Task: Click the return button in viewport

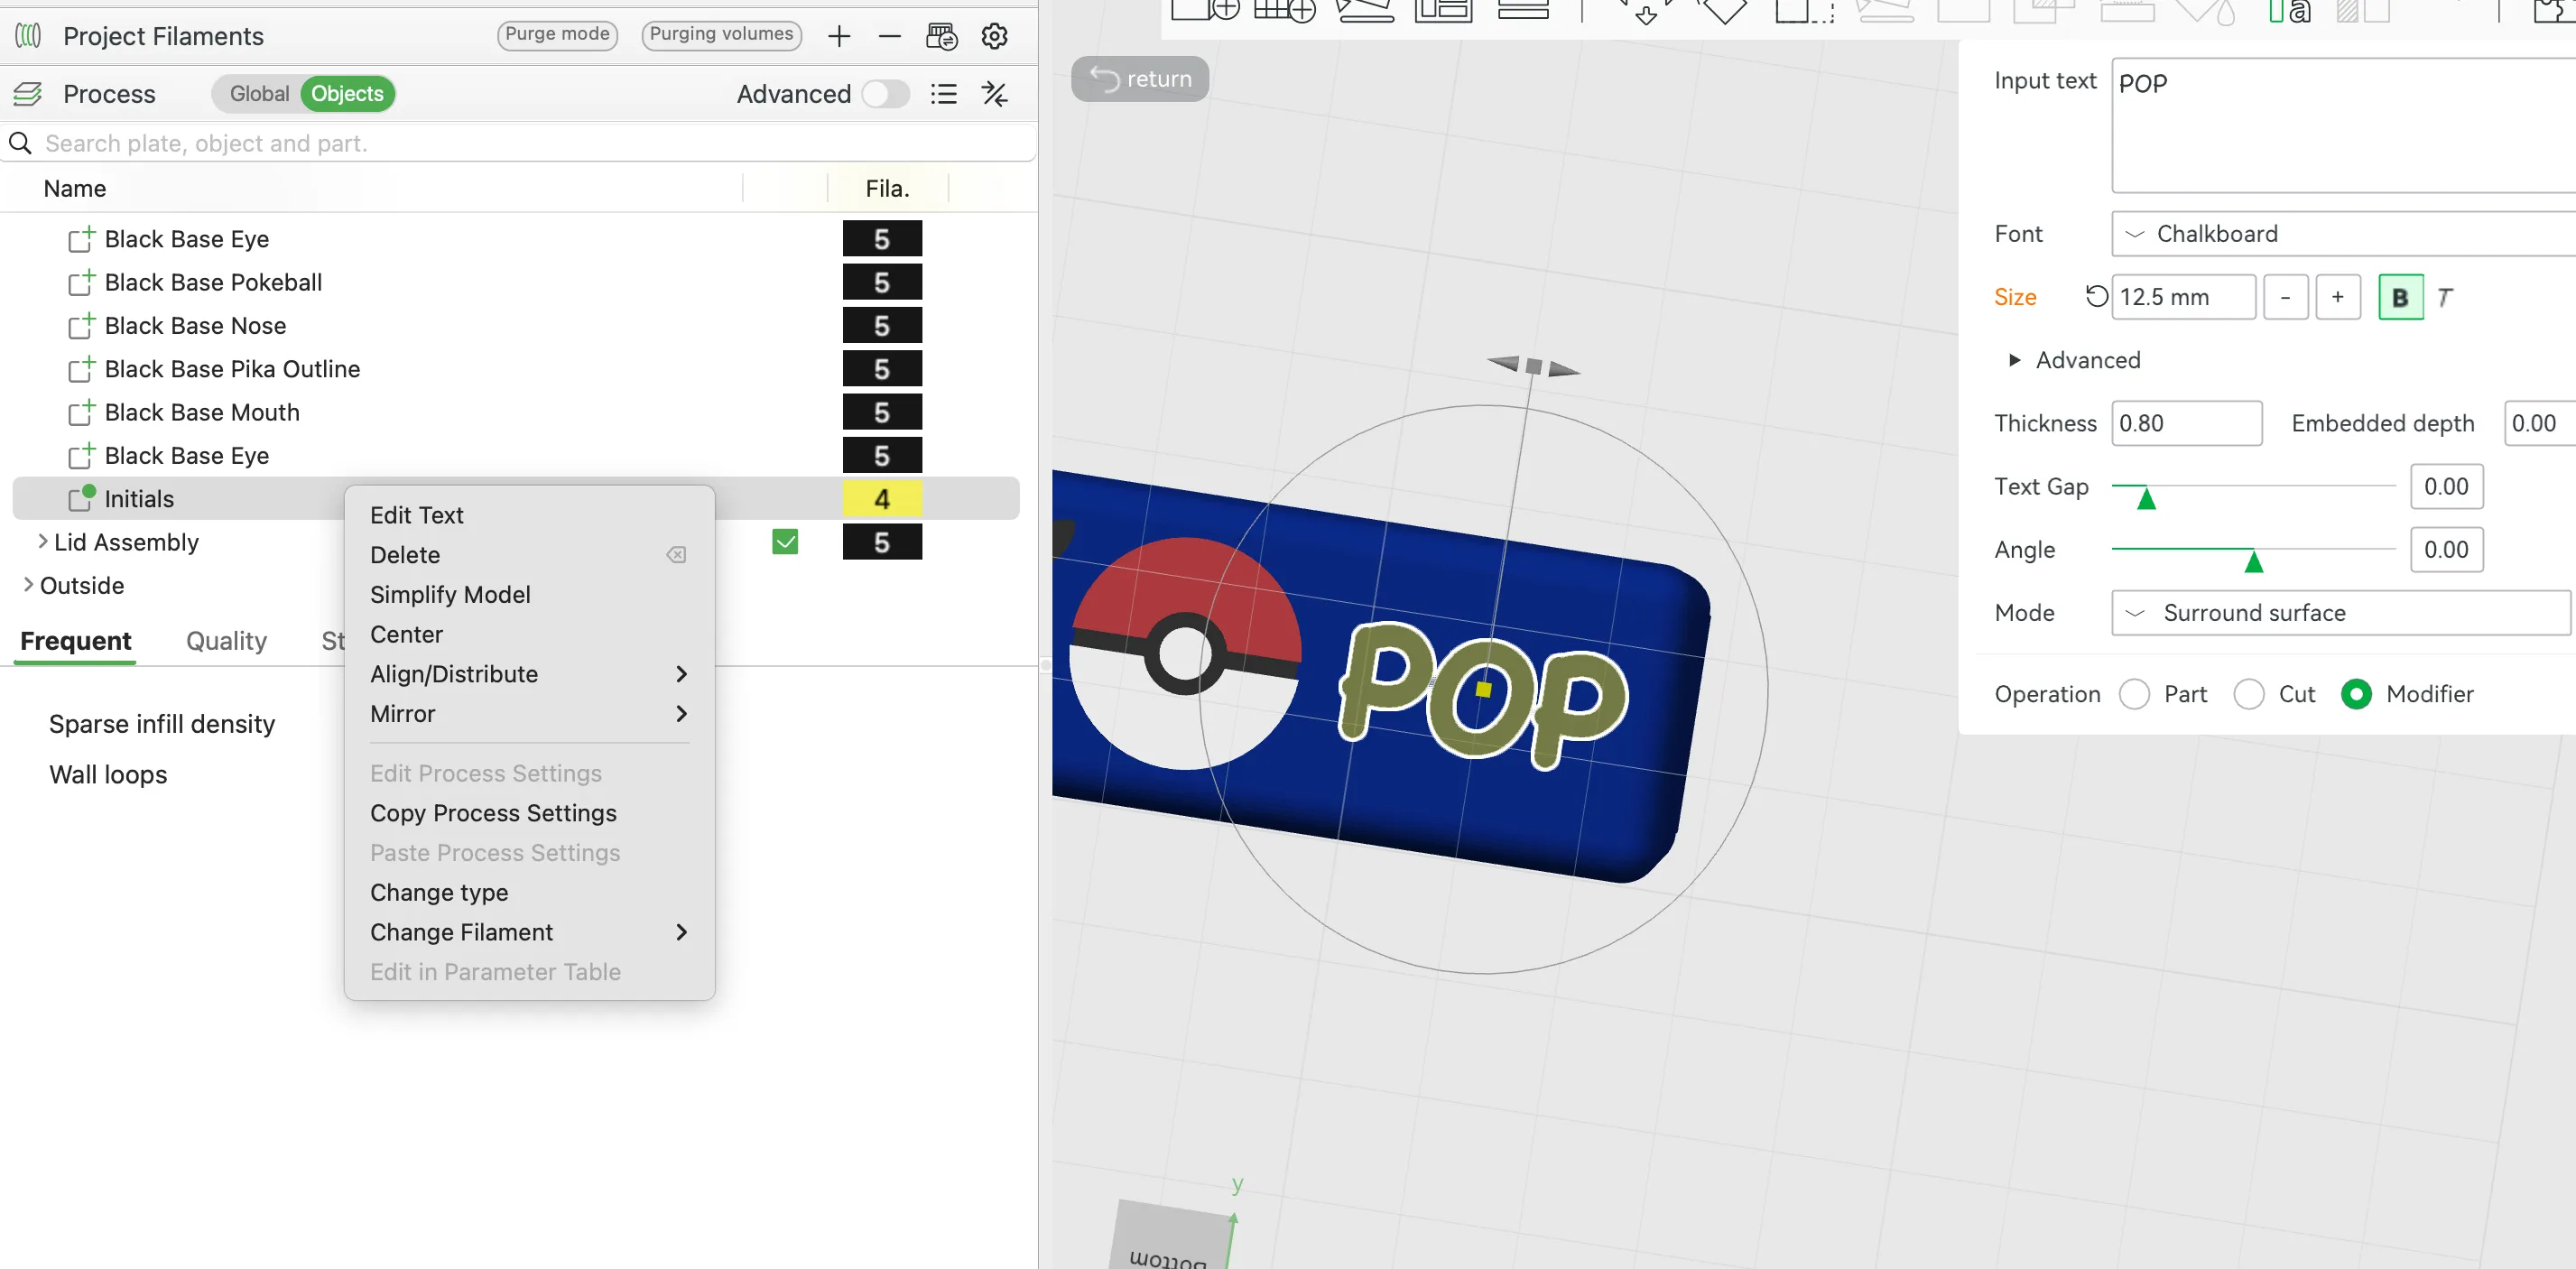Action: pos(1140,79)
